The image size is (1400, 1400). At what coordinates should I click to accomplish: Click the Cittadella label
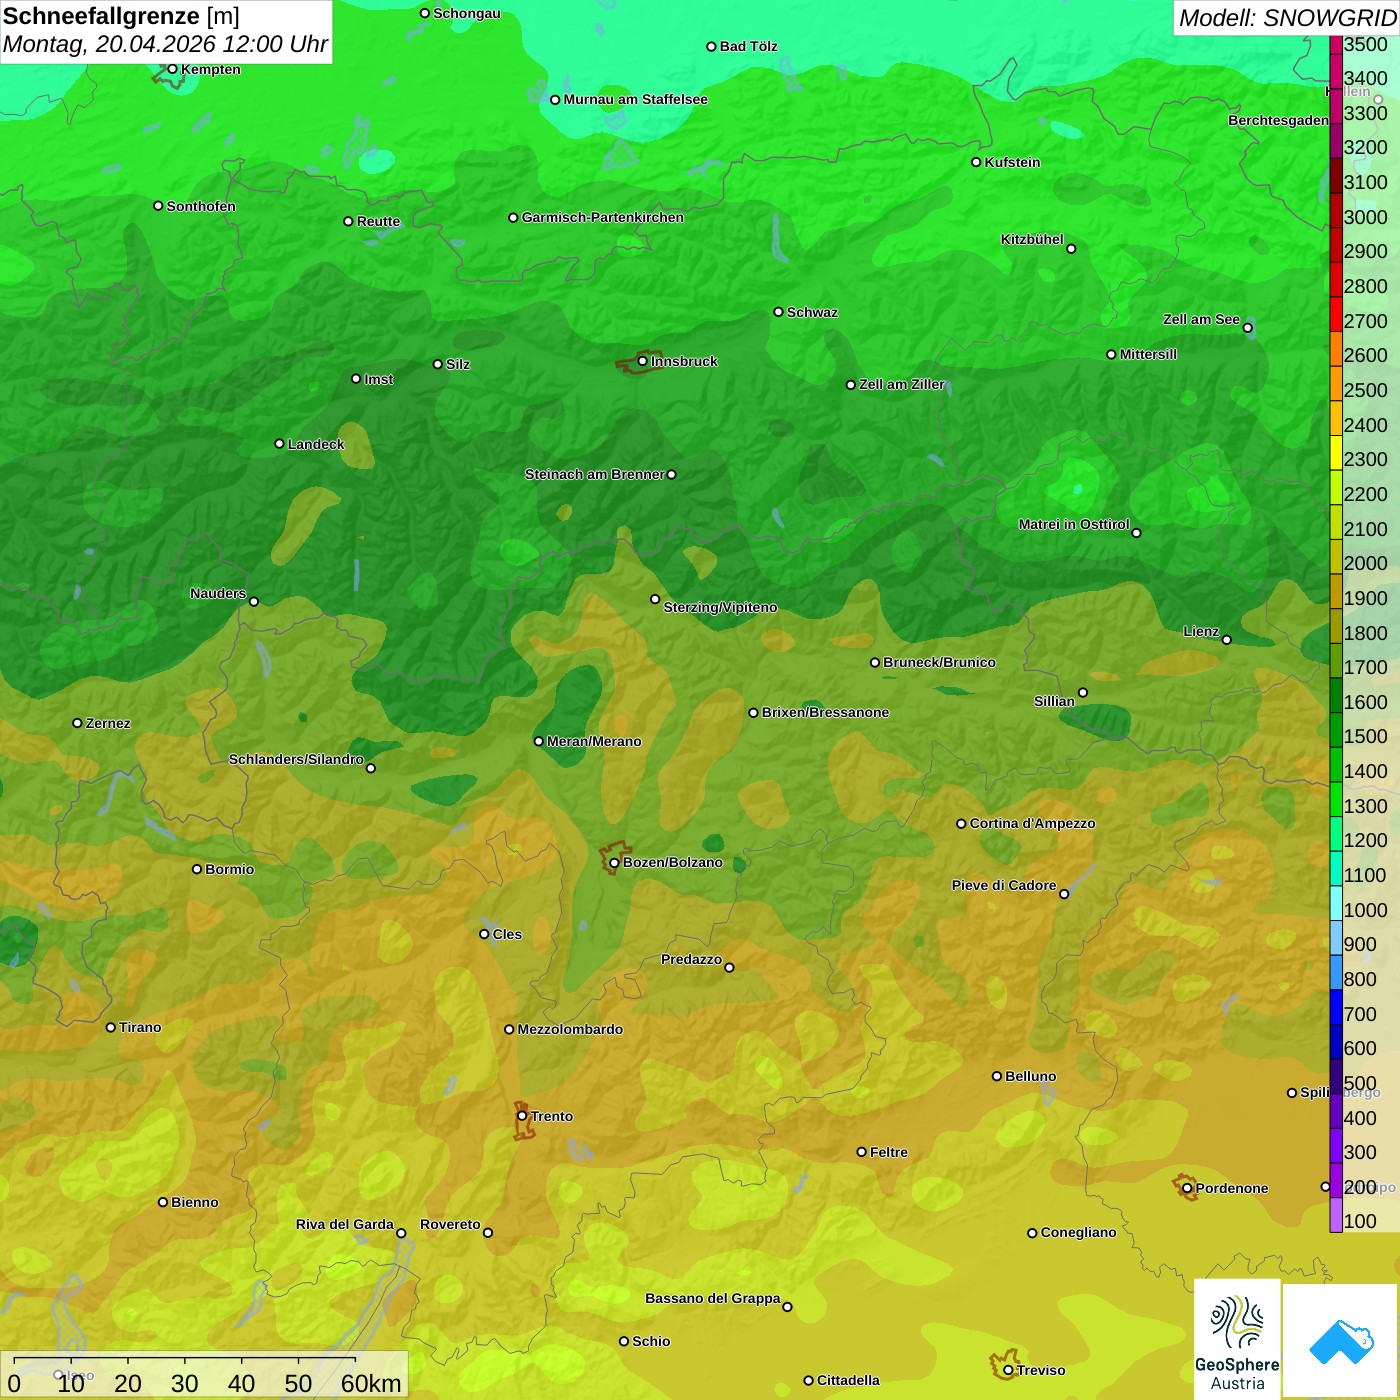point(848,1380)
